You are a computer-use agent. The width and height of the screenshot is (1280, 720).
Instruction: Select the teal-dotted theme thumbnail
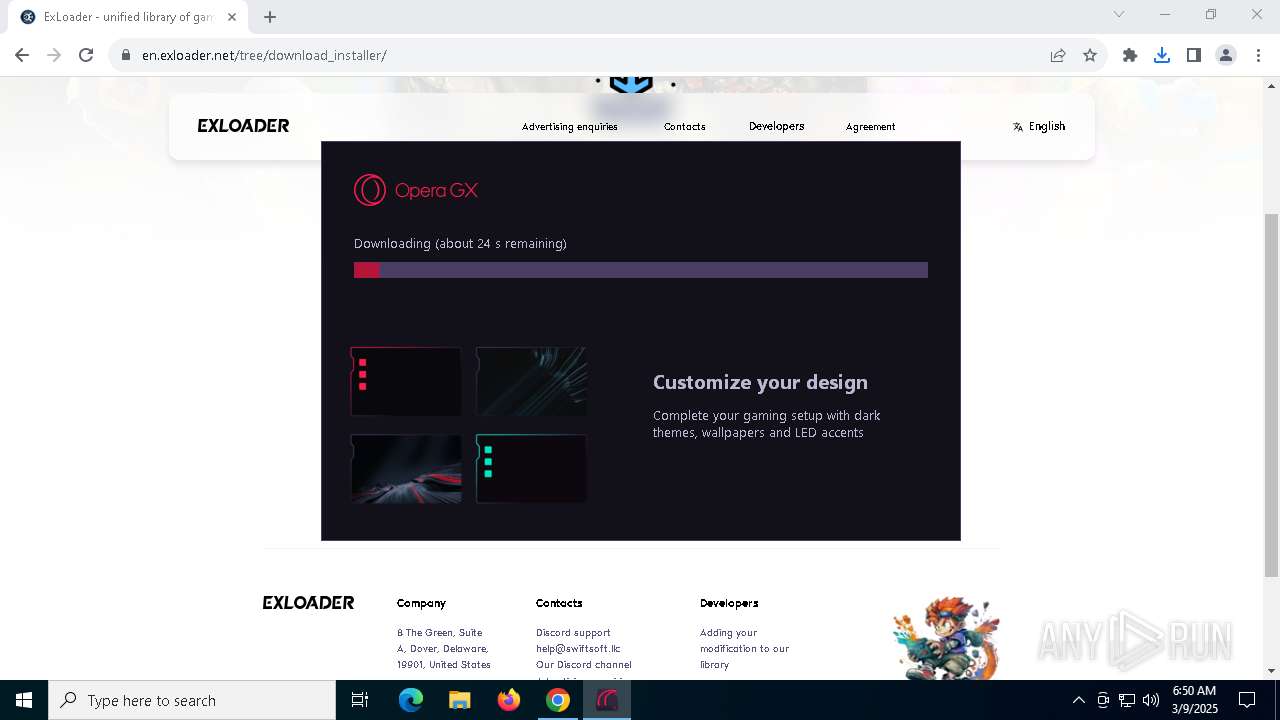(531, 468)
